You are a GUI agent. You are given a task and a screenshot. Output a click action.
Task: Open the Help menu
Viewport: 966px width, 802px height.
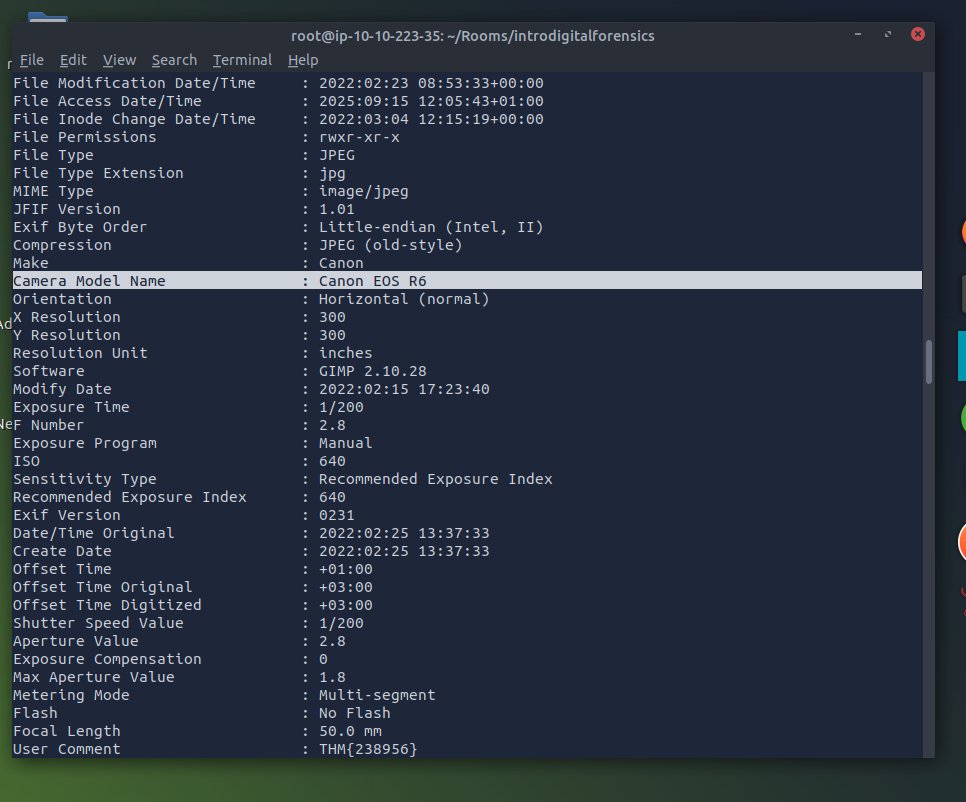tap(302, 60)
